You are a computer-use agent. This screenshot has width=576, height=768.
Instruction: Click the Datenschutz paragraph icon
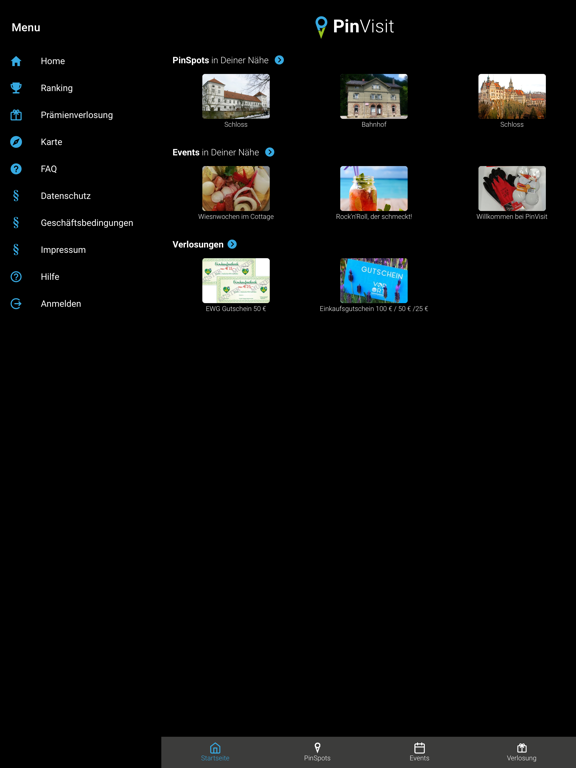pos(16,196)
